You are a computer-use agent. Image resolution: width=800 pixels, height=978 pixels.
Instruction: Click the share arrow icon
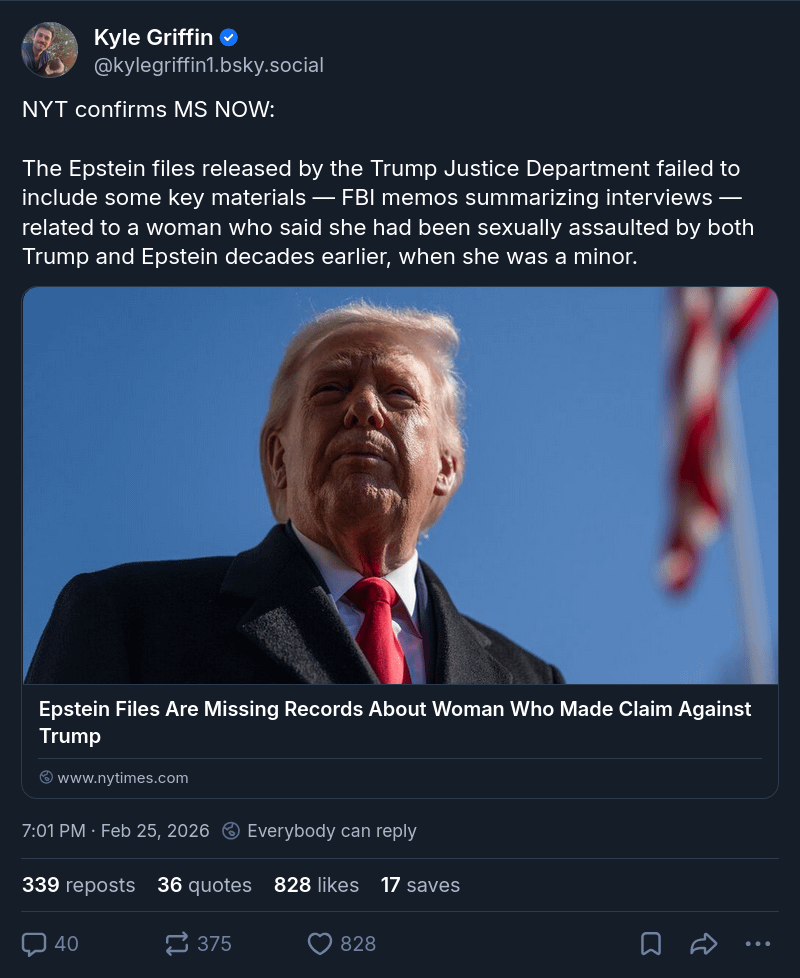pos(704,944)
